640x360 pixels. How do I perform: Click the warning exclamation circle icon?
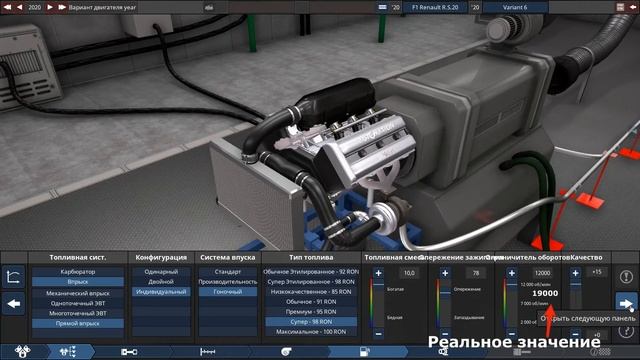[x=626, y=277]
